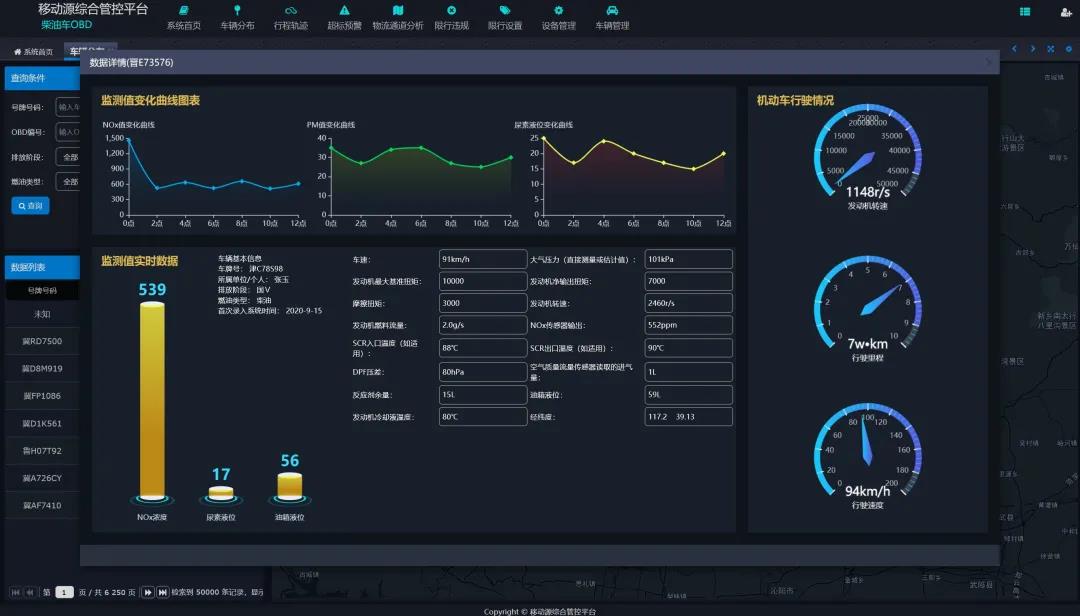Click the 号牌号码 input field
This screenshot has width=1080, height=616.
click(68, 107)
